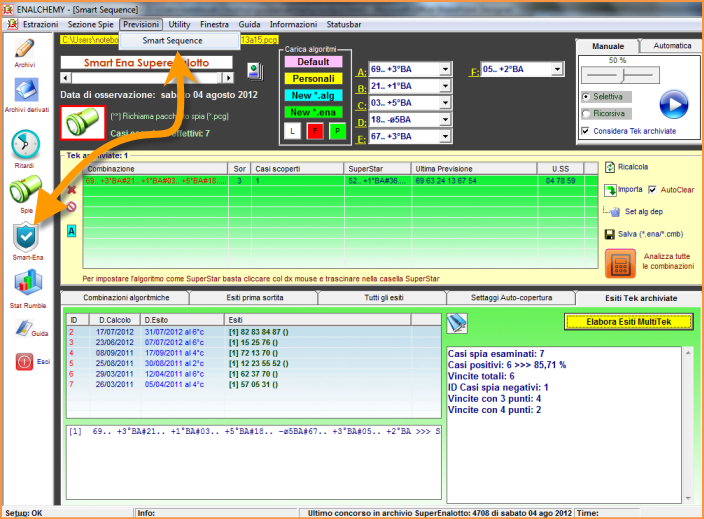704x519 pixels.
Task: Open the Estrazioni menu
Action: (x=40, y=24)
